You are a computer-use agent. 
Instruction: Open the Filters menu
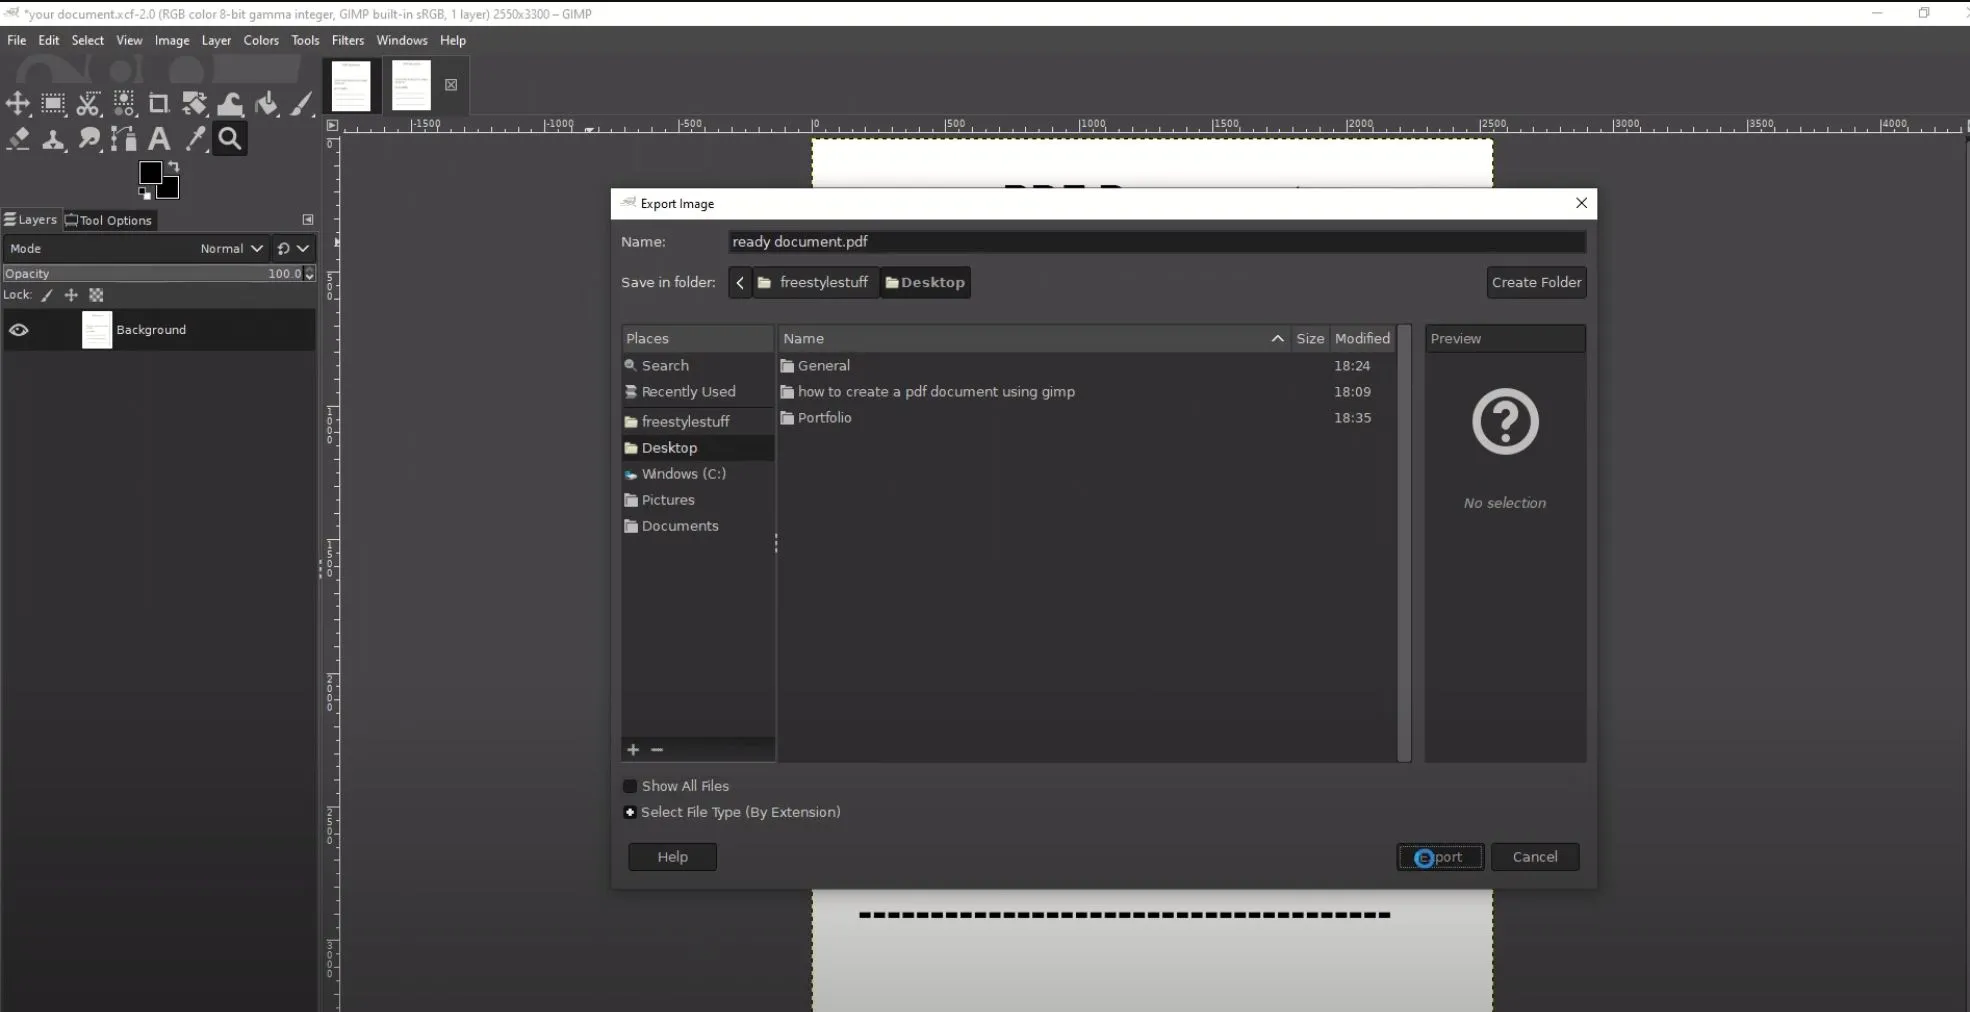347,40
